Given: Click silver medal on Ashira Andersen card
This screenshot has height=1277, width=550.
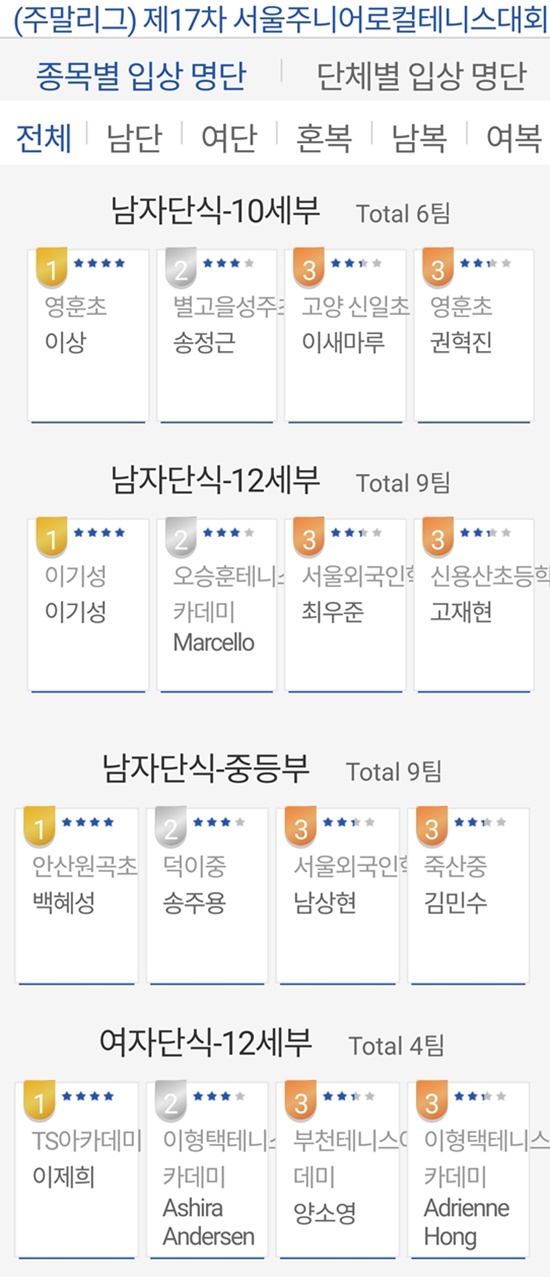Looking at the screenshot, I should coord(170,1101).
